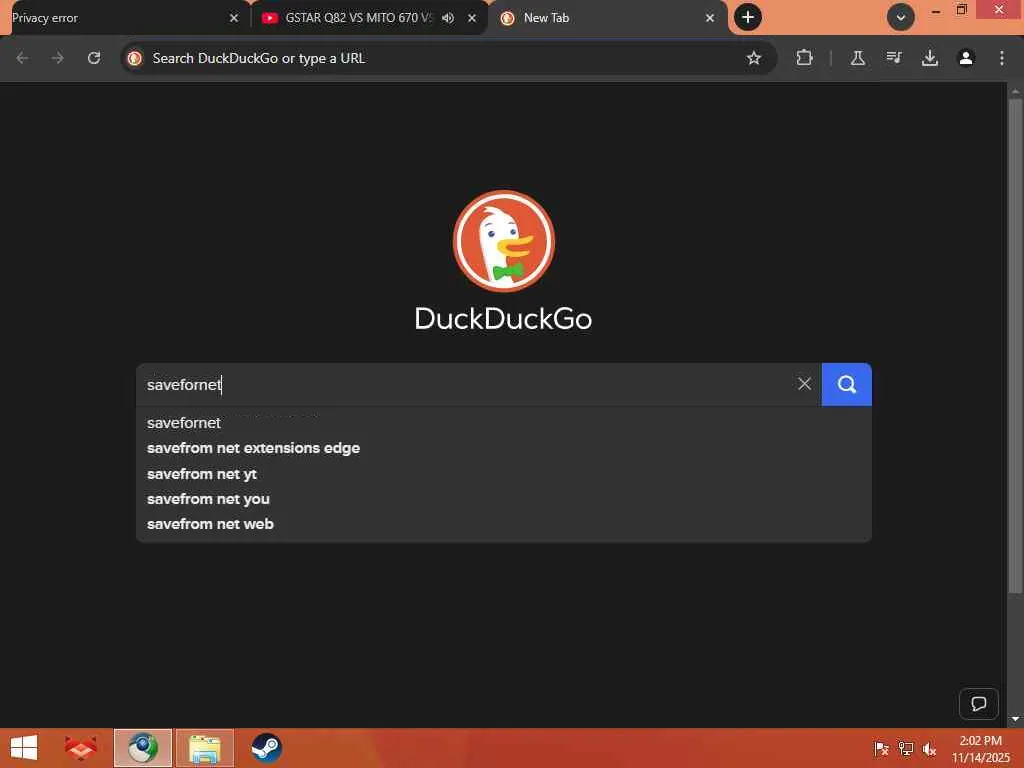The image size is (1024, 768).
Task: Click the DuckDuckGo title text
Action: point(504,319)
